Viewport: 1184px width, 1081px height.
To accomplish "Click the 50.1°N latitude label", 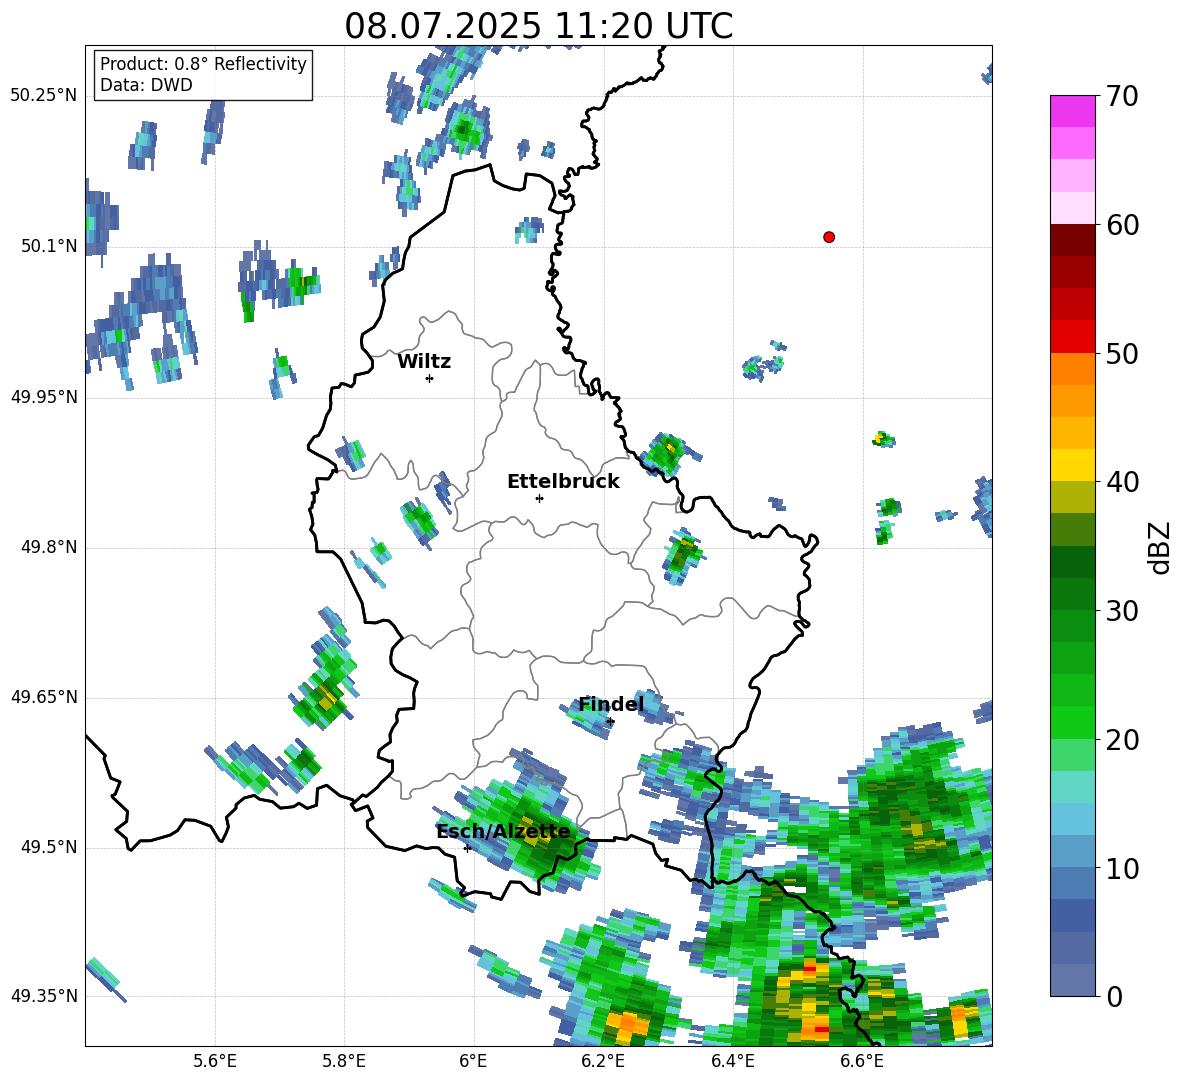I will click(49, 246).
